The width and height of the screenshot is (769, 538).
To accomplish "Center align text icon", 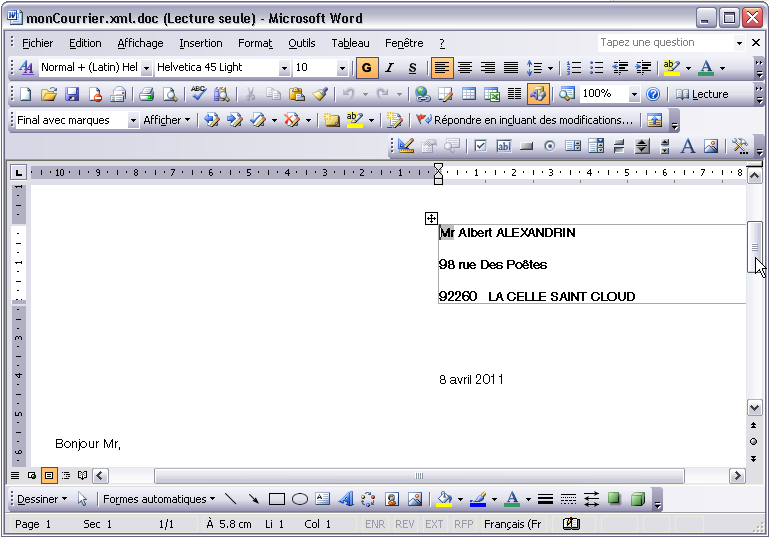I will tap(465, 68).
